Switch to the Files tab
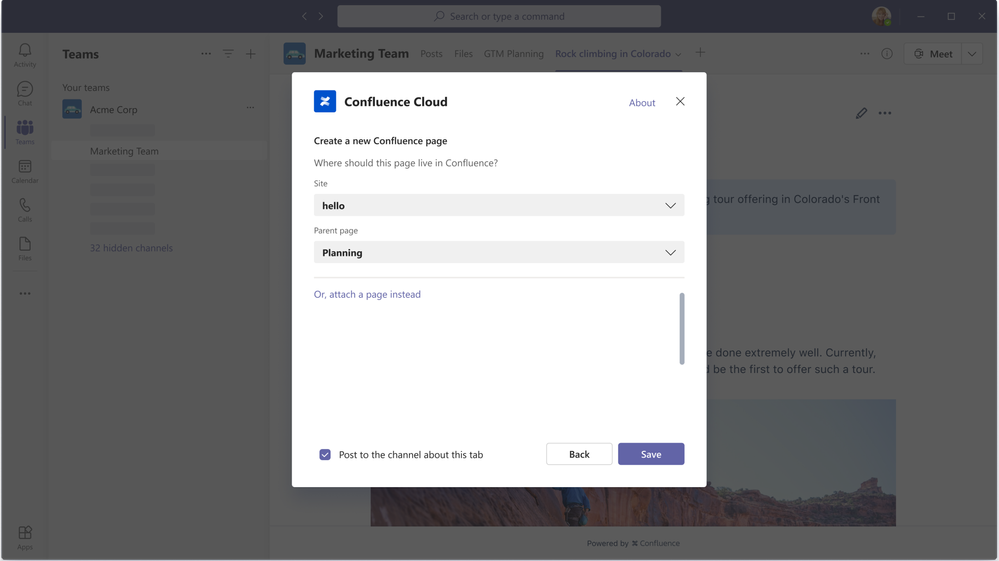 click(463, 53)
